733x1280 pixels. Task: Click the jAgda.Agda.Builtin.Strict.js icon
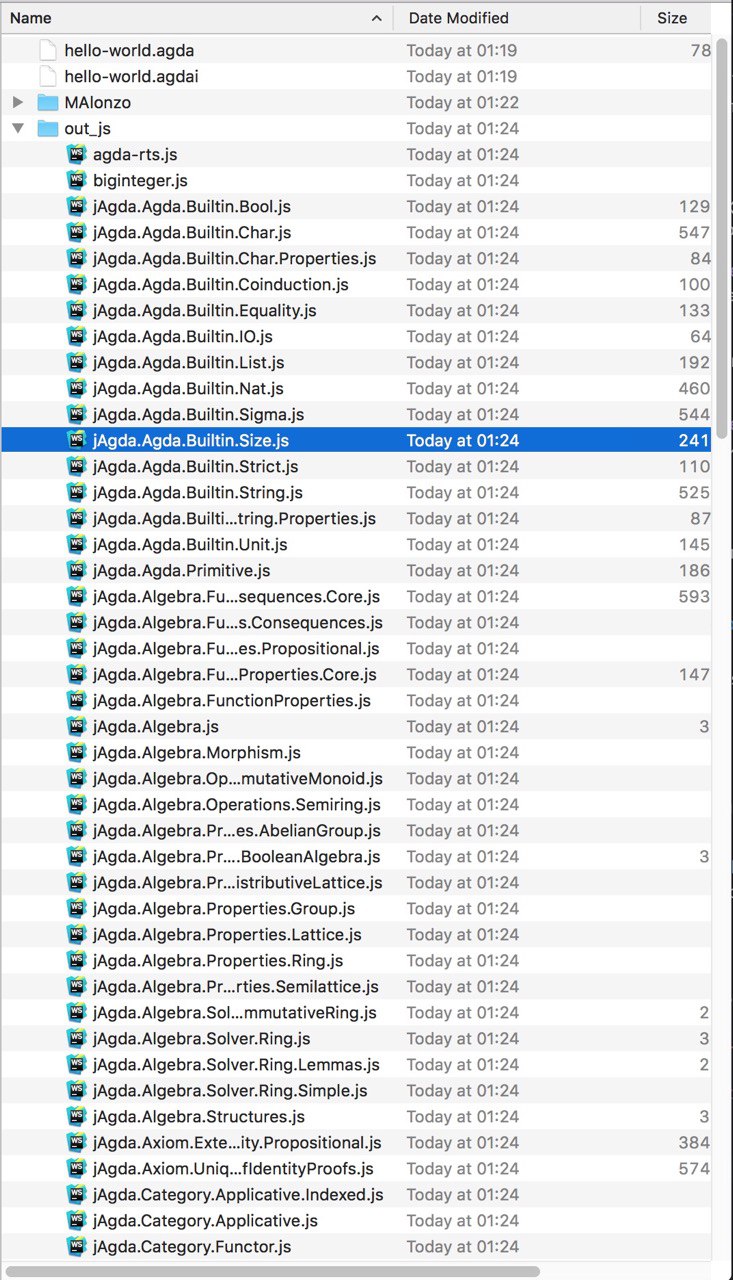point(76,466)
